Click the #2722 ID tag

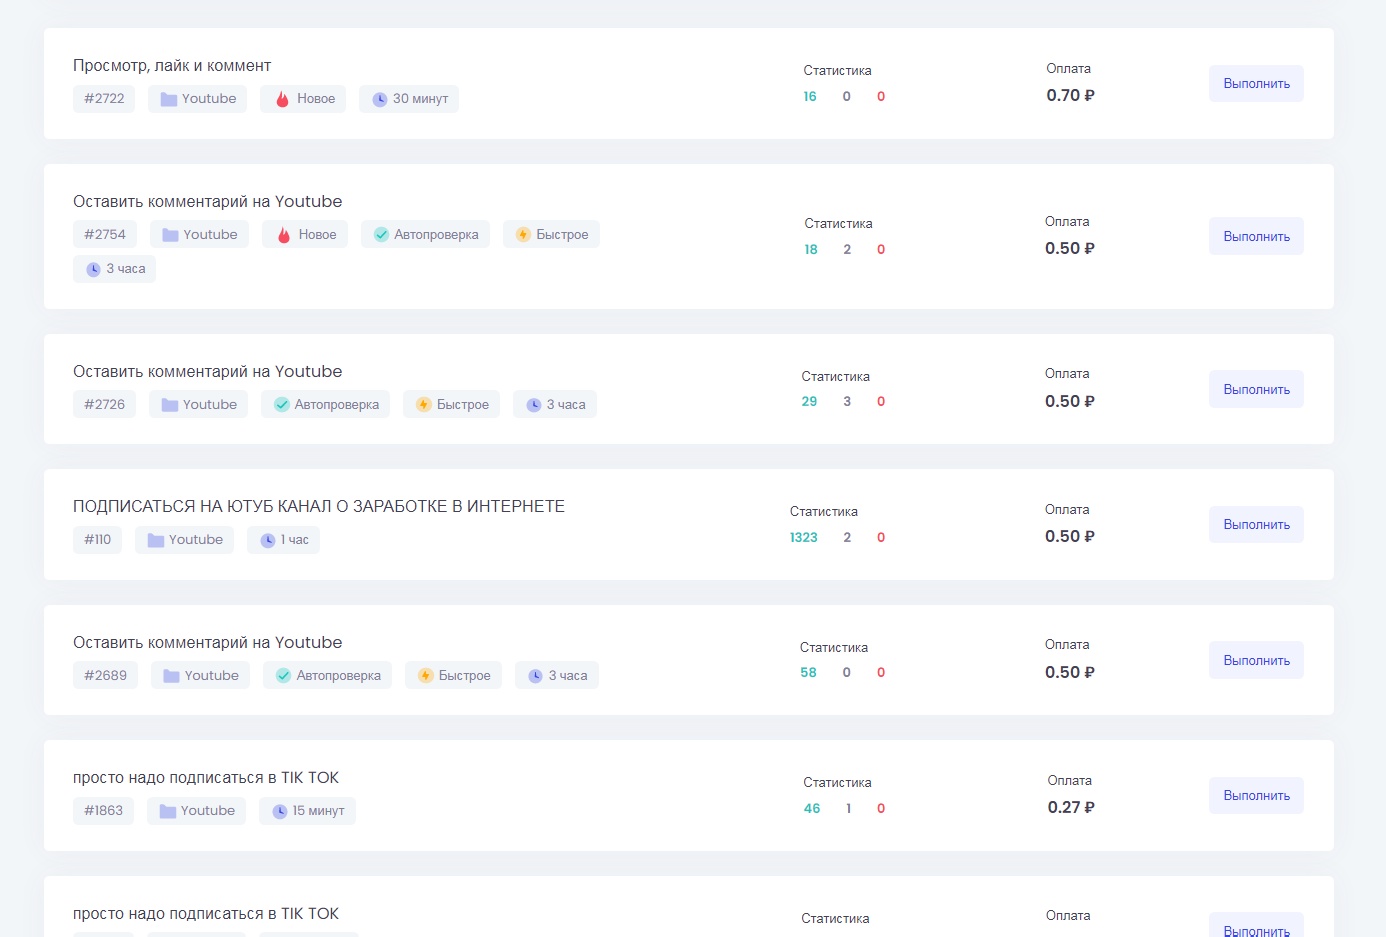[104, 99]
